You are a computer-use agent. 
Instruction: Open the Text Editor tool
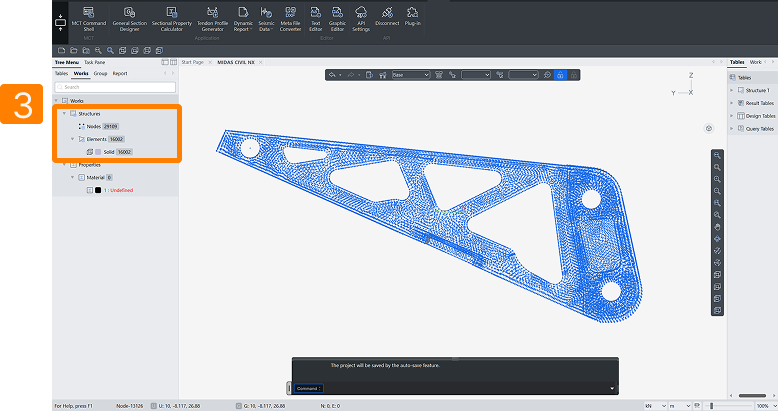[x=316, y=19]
